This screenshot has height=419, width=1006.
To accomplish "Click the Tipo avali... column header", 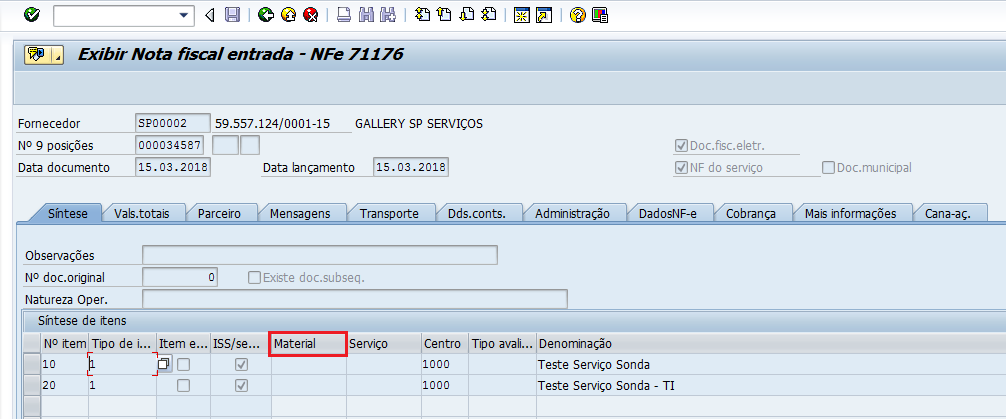I will tap(502, 343).
